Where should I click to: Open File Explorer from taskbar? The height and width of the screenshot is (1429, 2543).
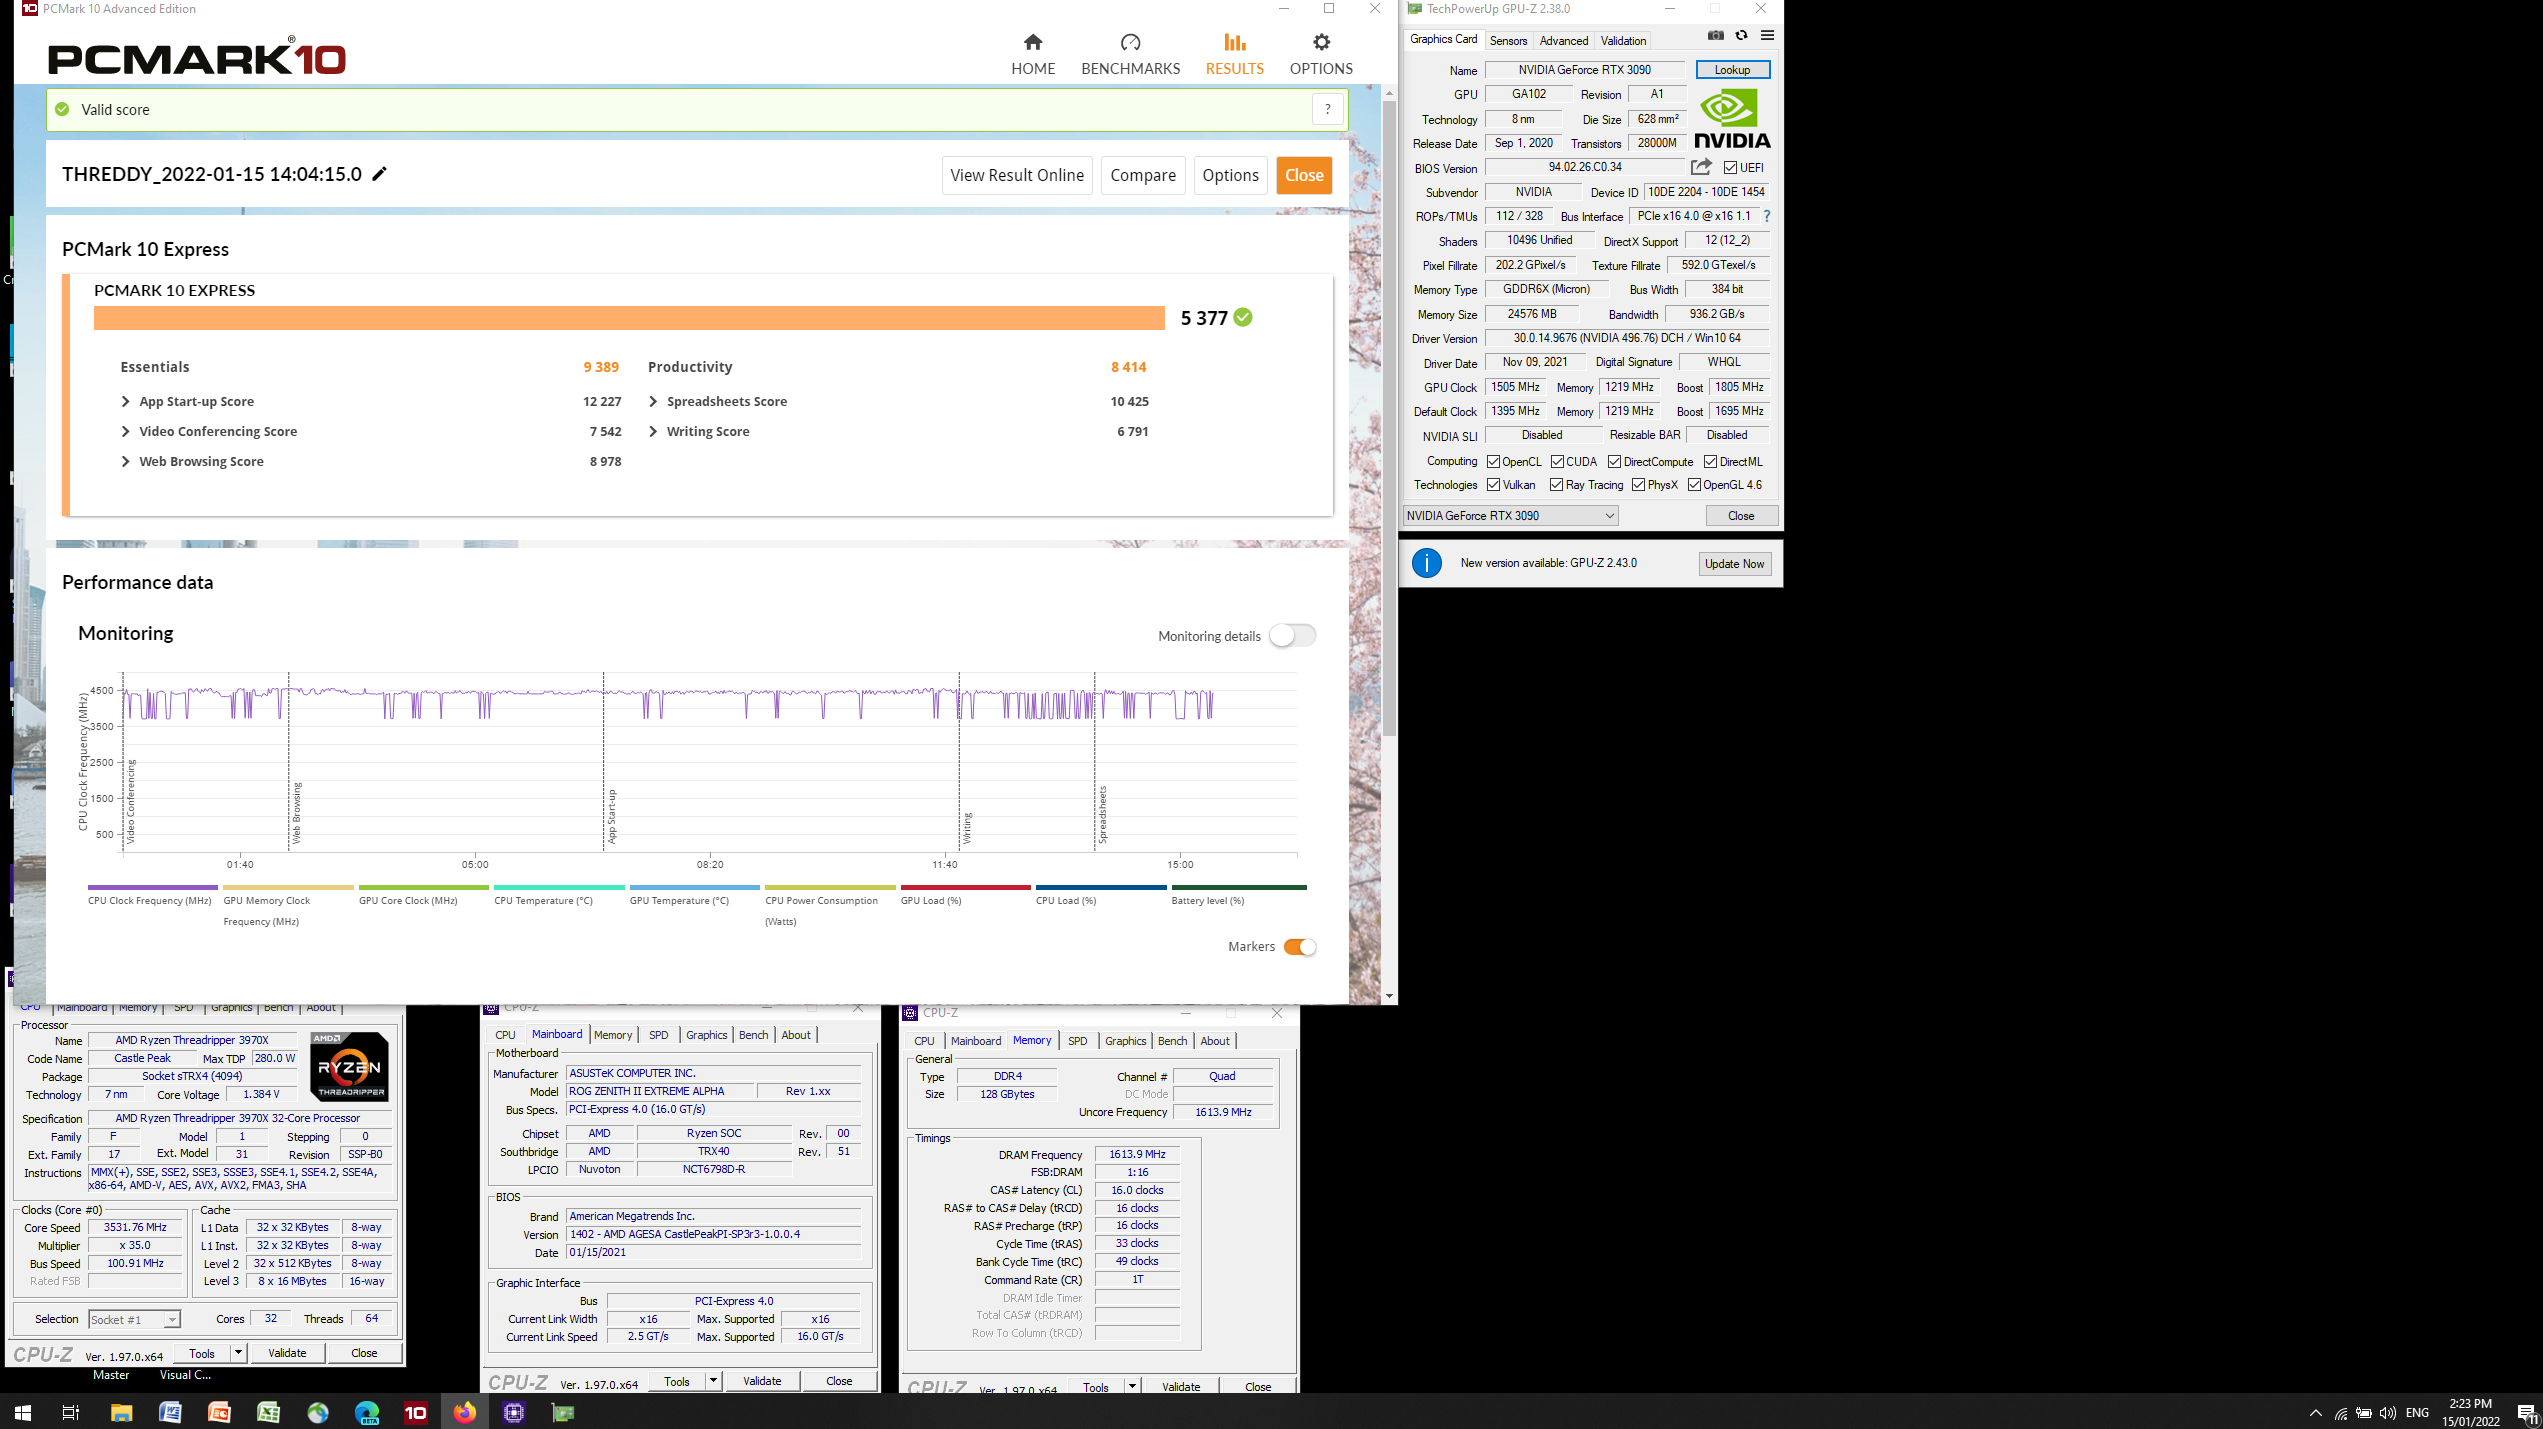(x=121, y=1412)
